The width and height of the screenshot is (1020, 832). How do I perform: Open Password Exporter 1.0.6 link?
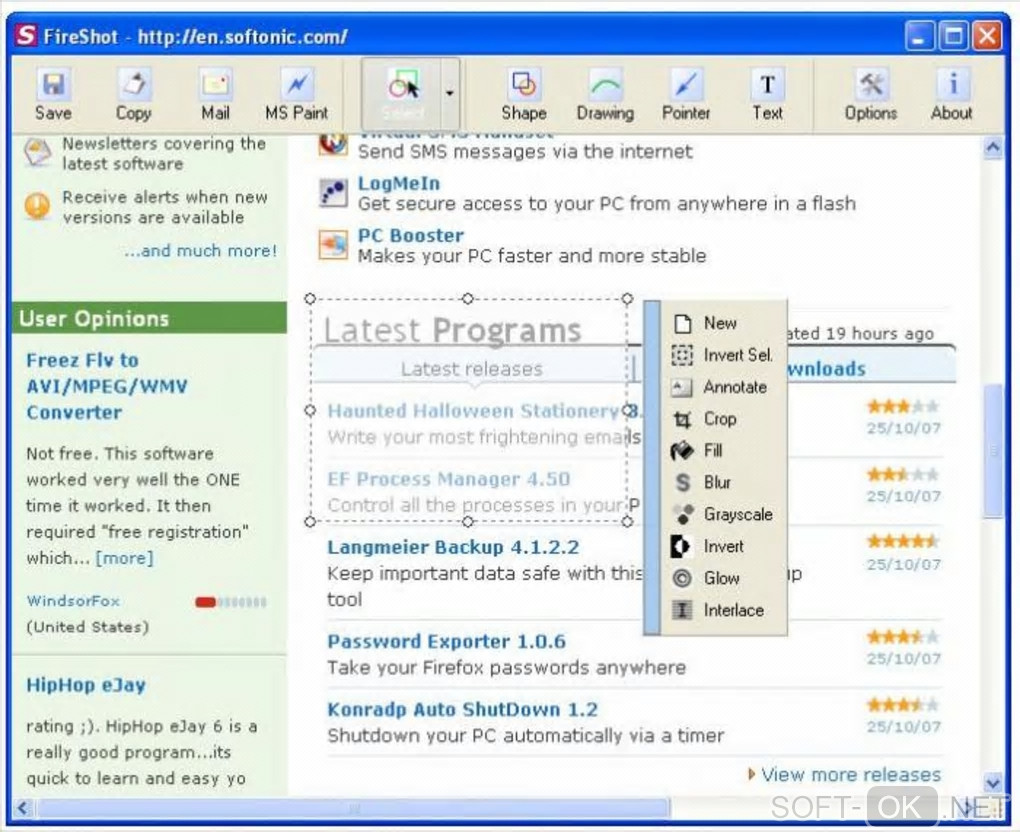(x=446, y=641)
